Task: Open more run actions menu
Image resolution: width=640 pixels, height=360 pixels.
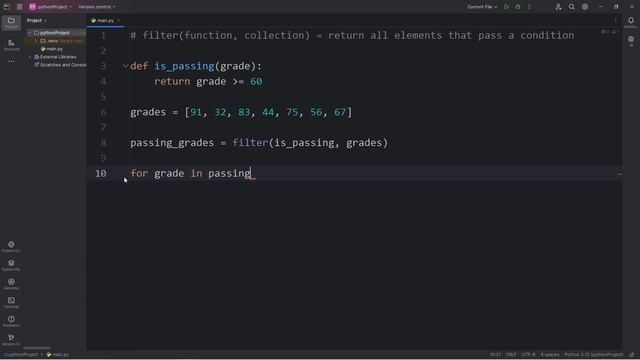Action: pos(529,7)
